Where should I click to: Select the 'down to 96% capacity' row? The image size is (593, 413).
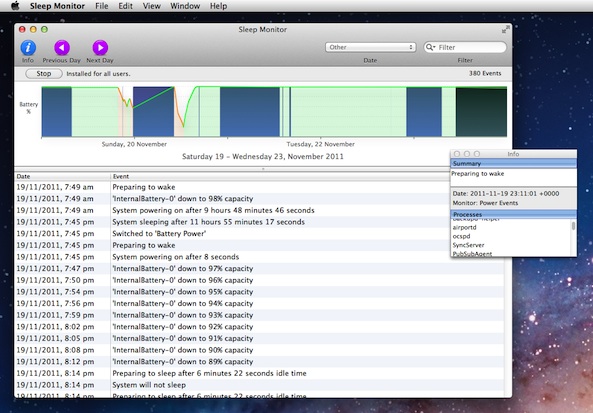259,280
